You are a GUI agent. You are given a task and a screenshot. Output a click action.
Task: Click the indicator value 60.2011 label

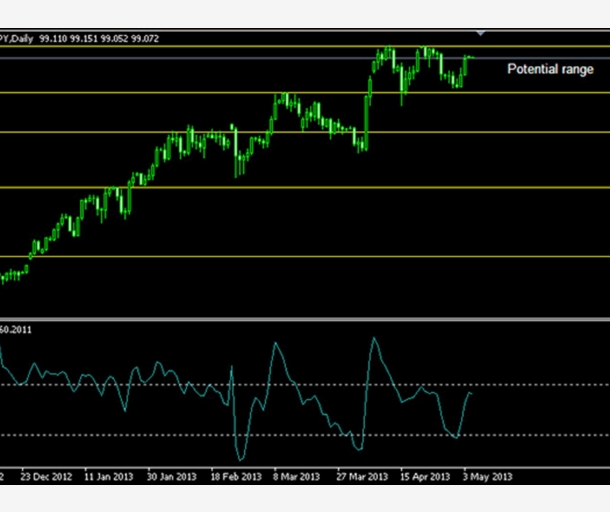[16, 330]
